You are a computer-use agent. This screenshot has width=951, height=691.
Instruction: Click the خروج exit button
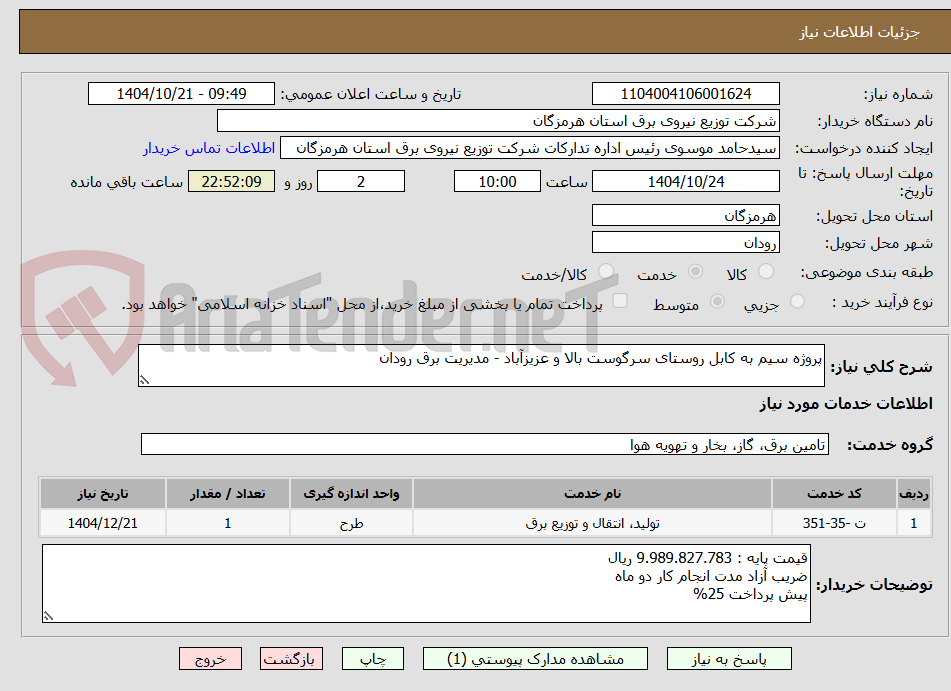210,659
